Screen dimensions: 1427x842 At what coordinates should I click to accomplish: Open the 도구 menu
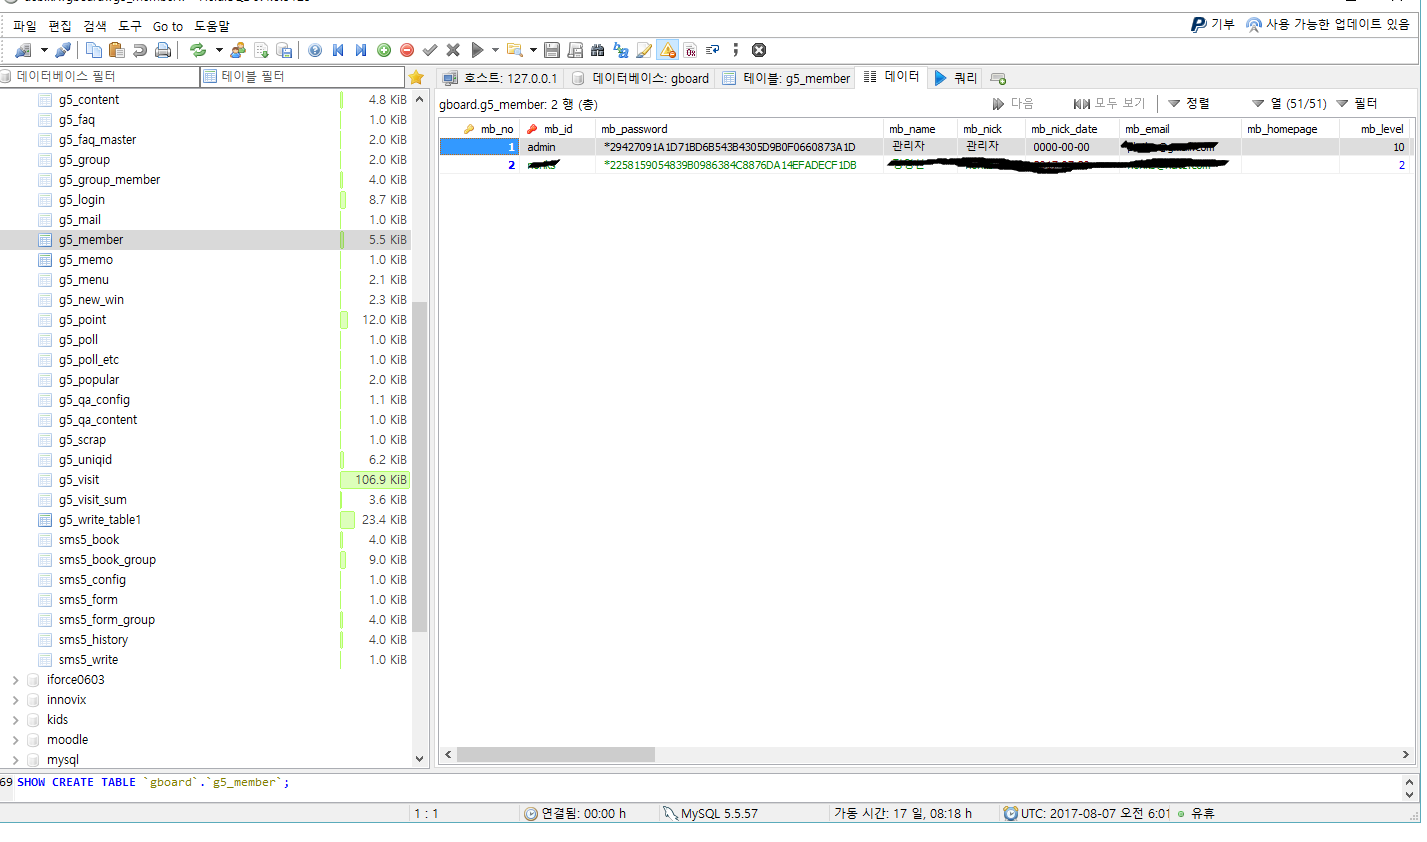click(x=130, y=26)
